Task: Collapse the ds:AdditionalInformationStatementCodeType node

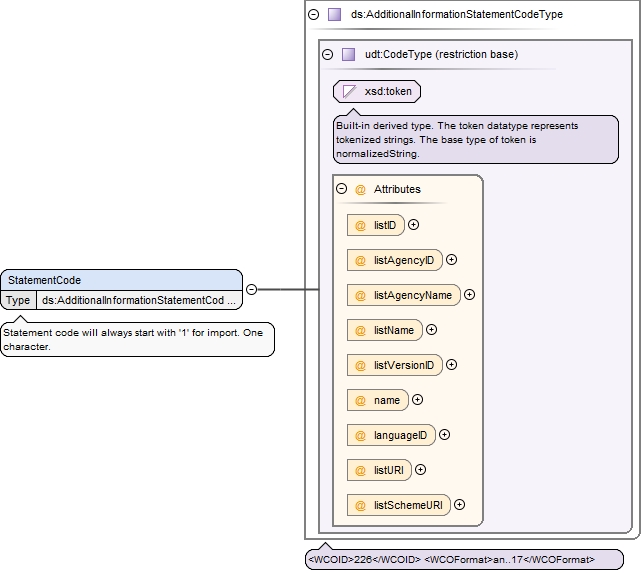Action: pos(314,14)
